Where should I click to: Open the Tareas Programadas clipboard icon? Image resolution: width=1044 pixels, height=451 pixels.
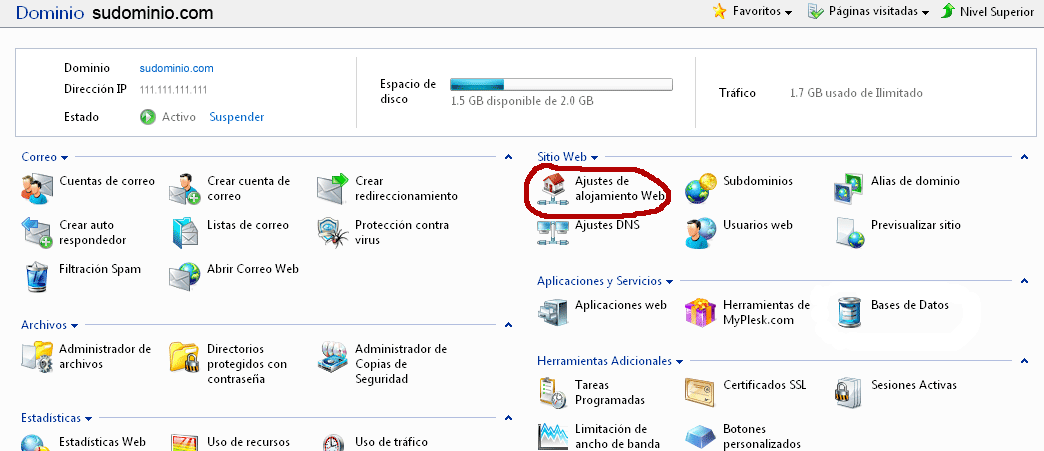coord(553,393)
